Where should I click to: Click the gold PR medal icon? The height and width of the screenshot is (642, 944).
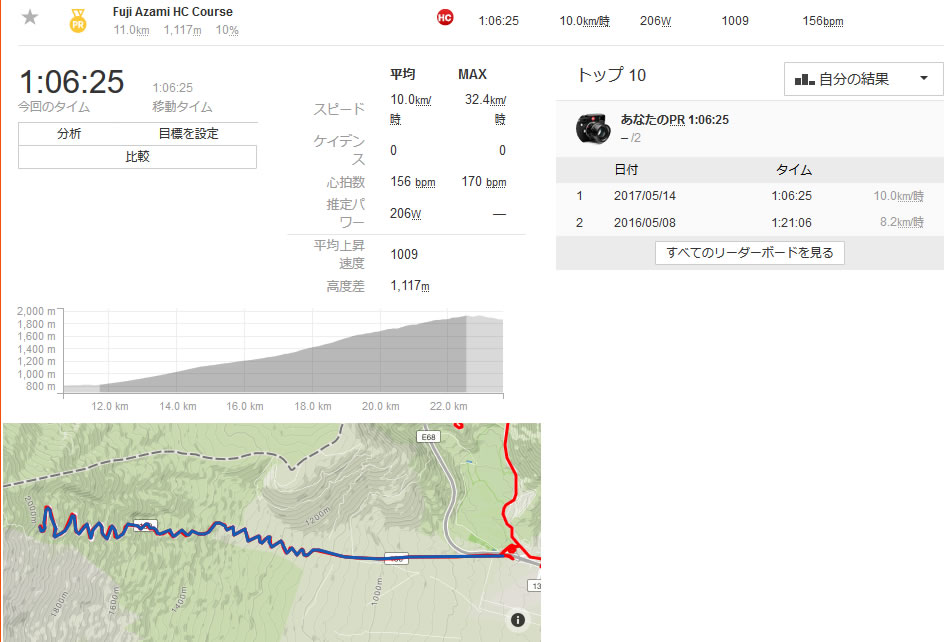pyautogui.click(x=78, y=20)
